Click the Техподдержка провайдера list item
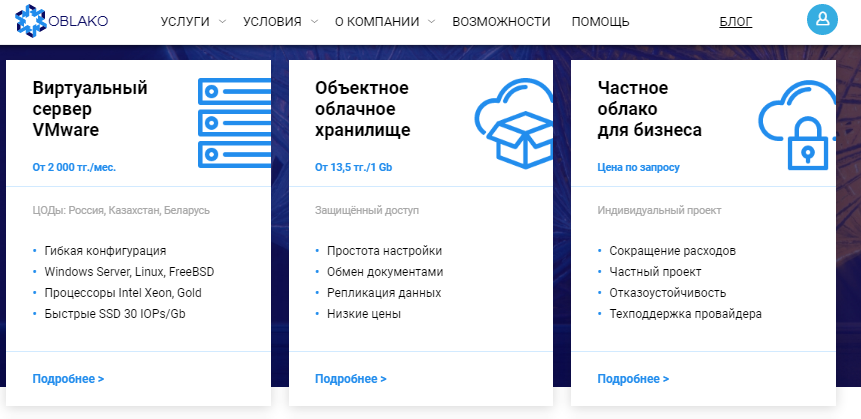The image size is (861, 419). (685, 314)
